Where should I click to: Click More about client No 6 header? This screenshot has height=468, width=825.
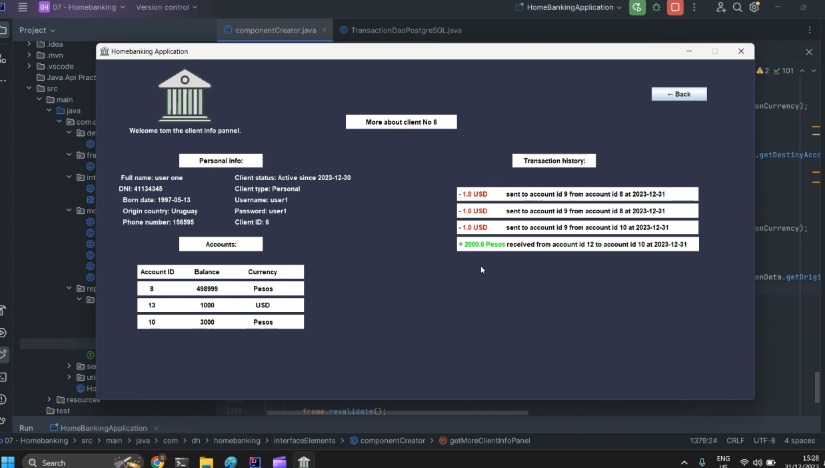401,122
